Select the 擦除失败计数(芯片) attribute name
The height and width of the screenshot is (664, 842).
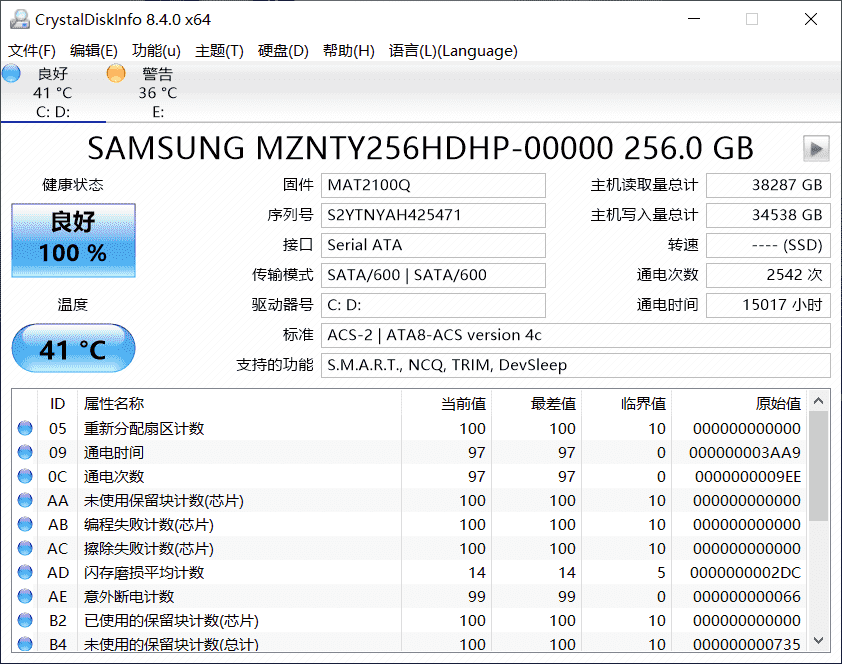pos(149,548)
